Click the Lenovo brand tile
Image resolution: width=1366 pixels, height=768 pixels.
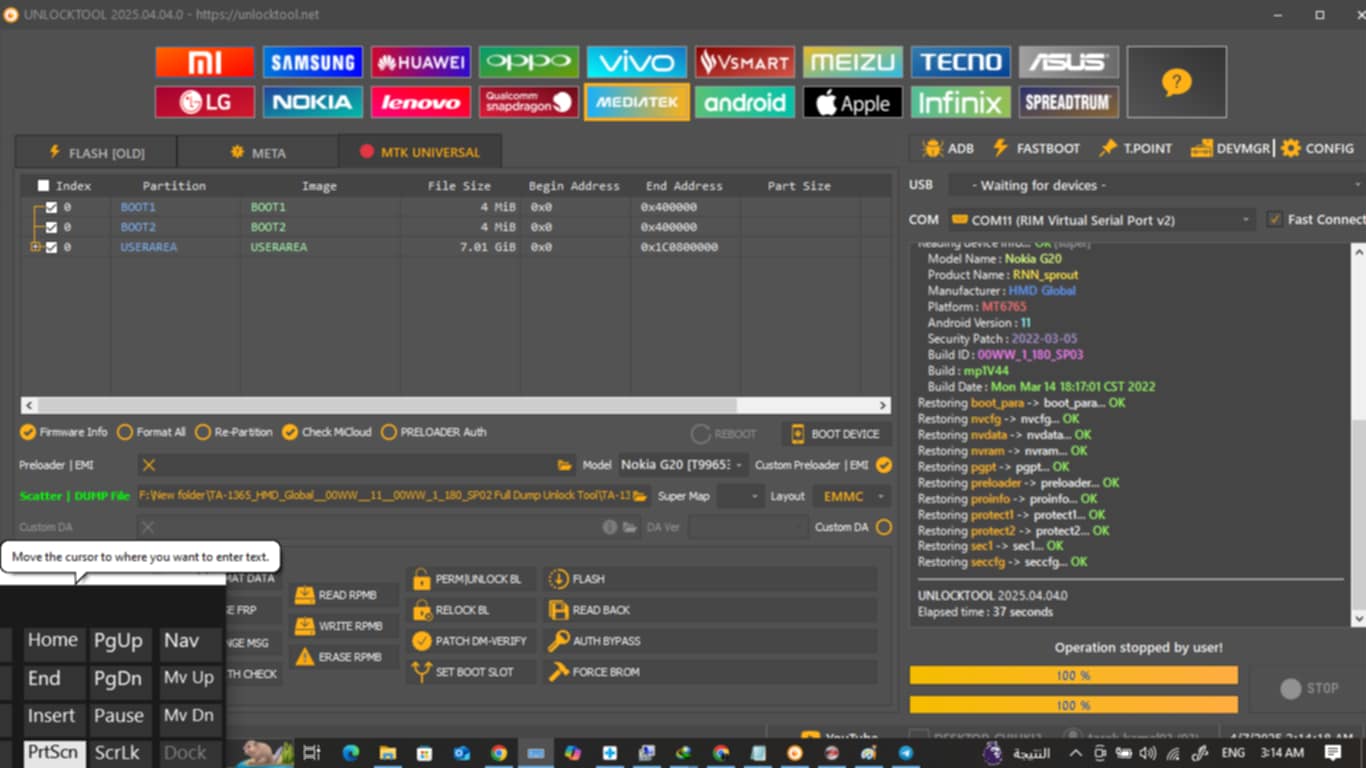(x=420, y=102)
